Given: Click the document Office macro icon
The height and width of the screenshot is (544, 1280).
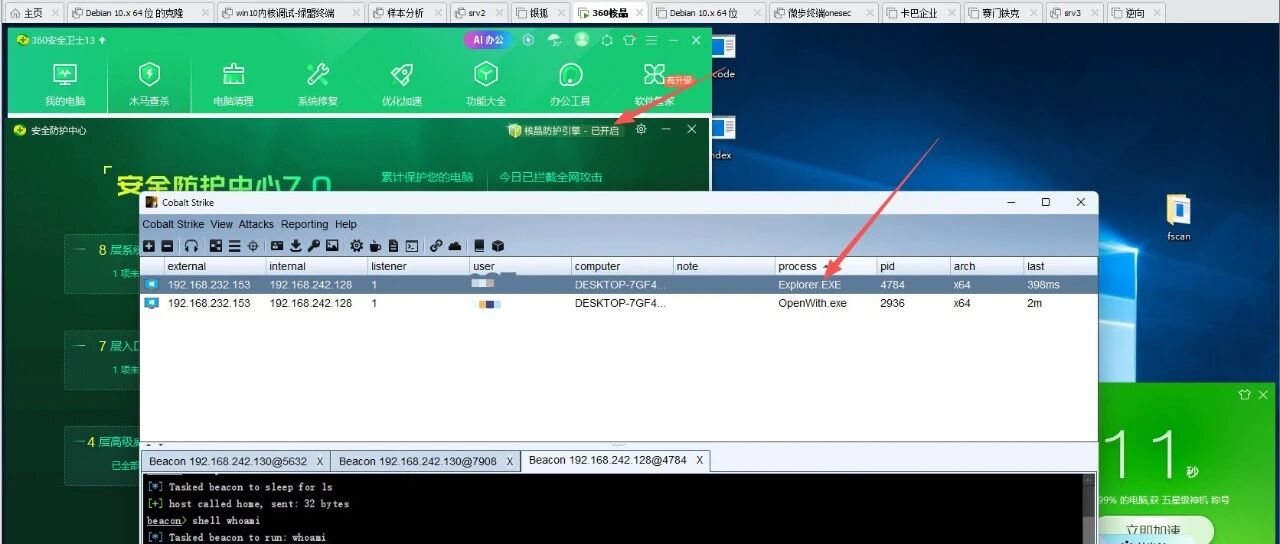Looking at the screenshot, I should pos(393,246).
